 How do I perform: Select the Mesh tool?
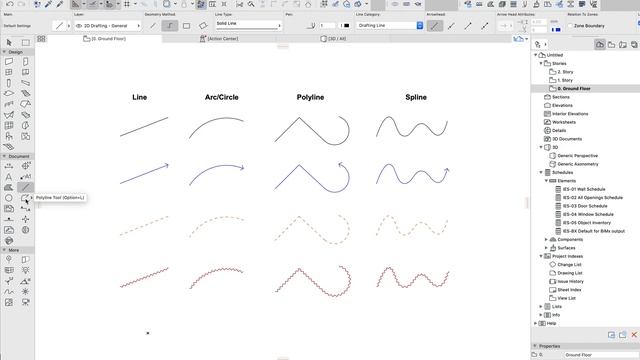click(9, 147)
